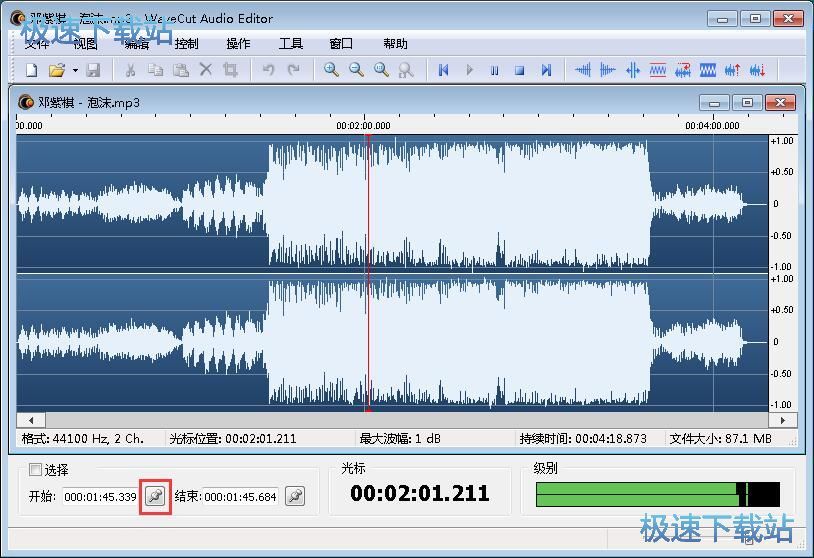
Task: Enable the 选择 checkbox
Action: (36, 470)
